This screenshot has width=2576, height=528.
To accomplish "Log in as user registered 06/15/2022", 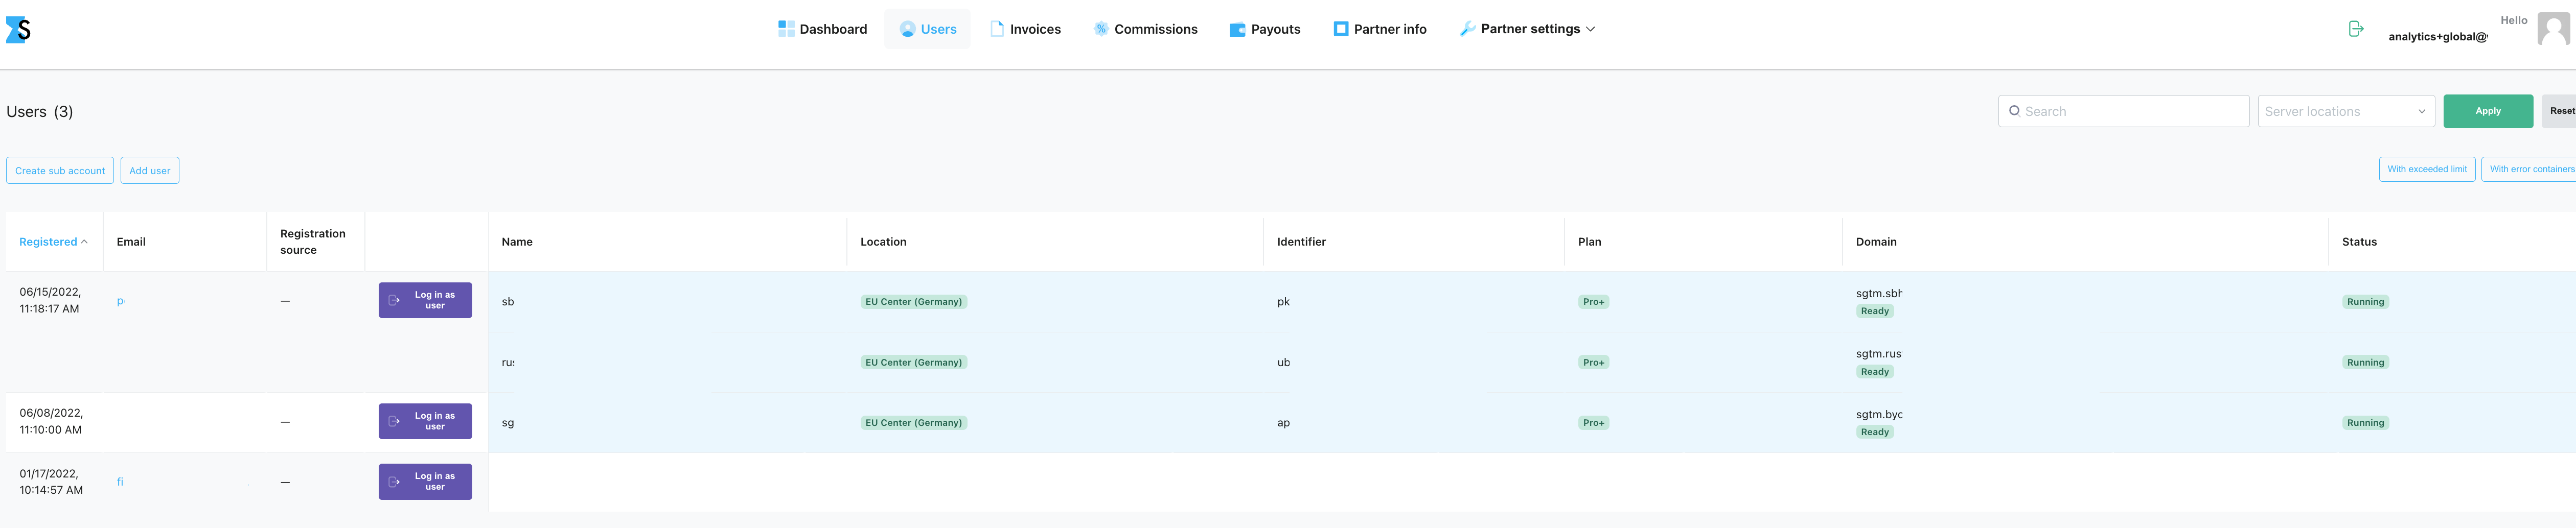I will (x=425, y=300).
